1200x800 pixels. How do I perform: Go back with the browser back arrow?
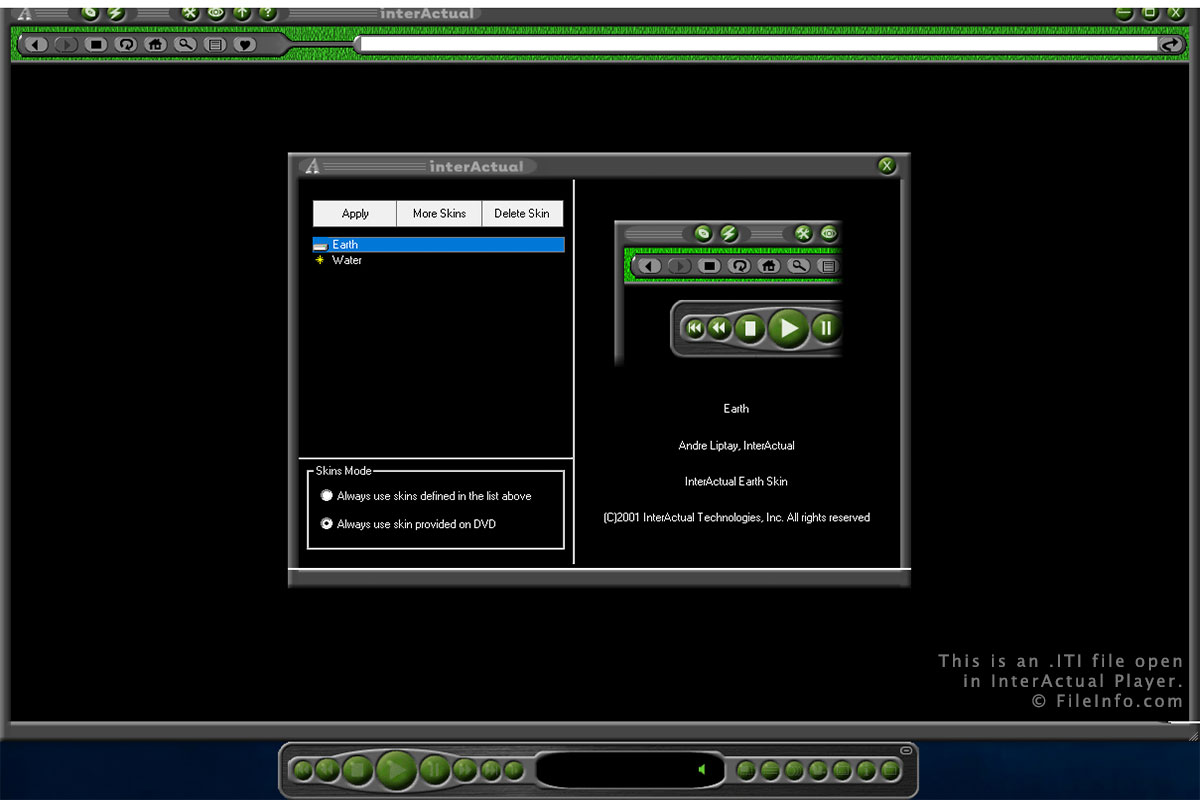38,44
